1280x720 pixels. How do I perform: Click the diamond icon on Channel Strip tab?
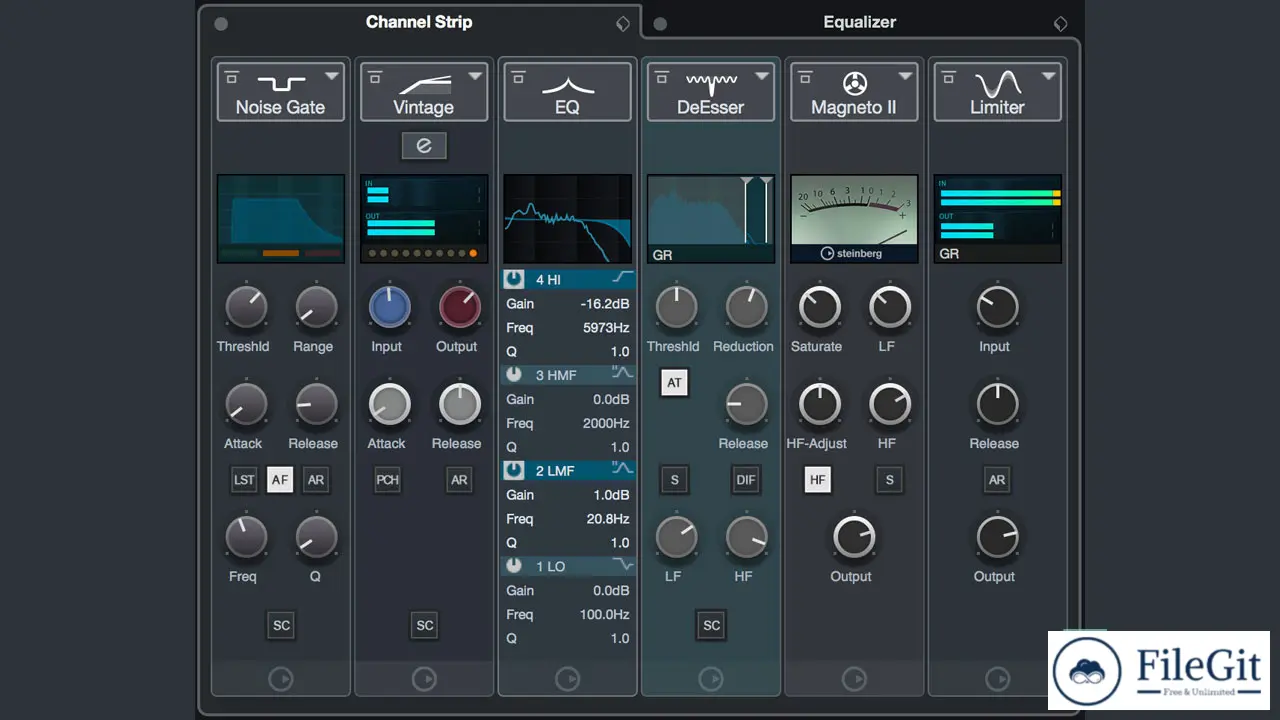coord(623,24)
